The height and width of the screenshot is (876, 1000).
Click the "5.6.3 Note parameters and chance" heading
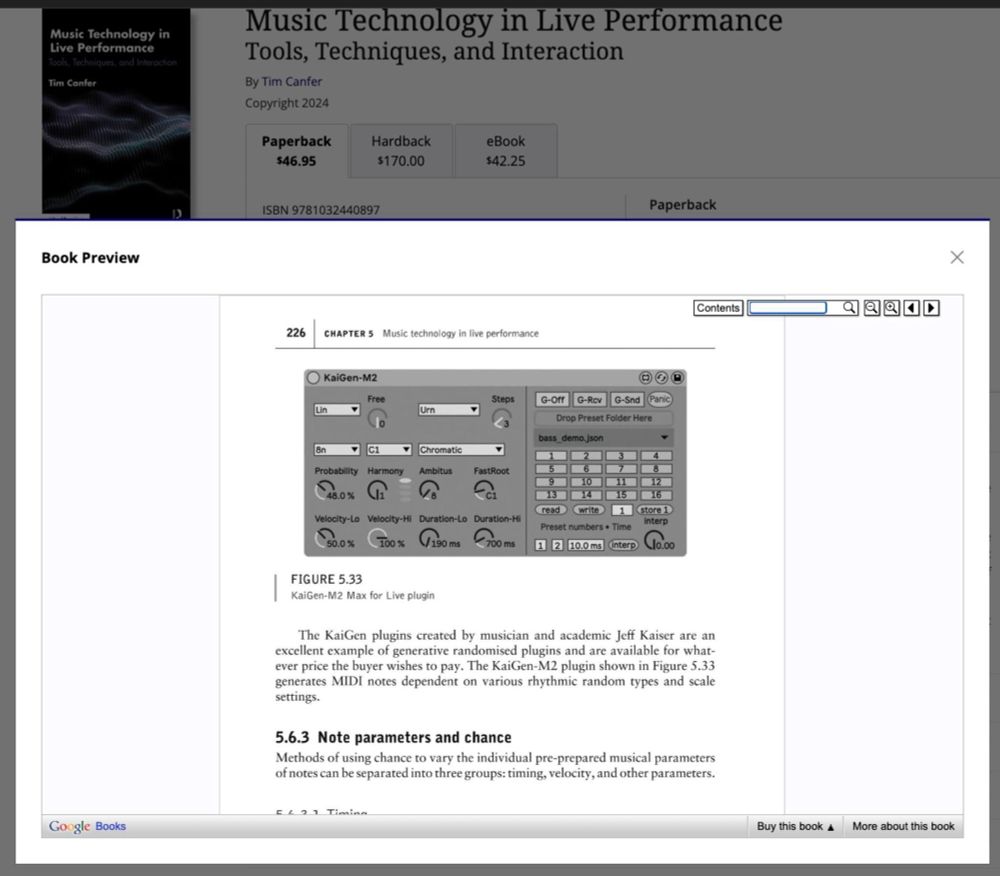[x=393, y=738]
